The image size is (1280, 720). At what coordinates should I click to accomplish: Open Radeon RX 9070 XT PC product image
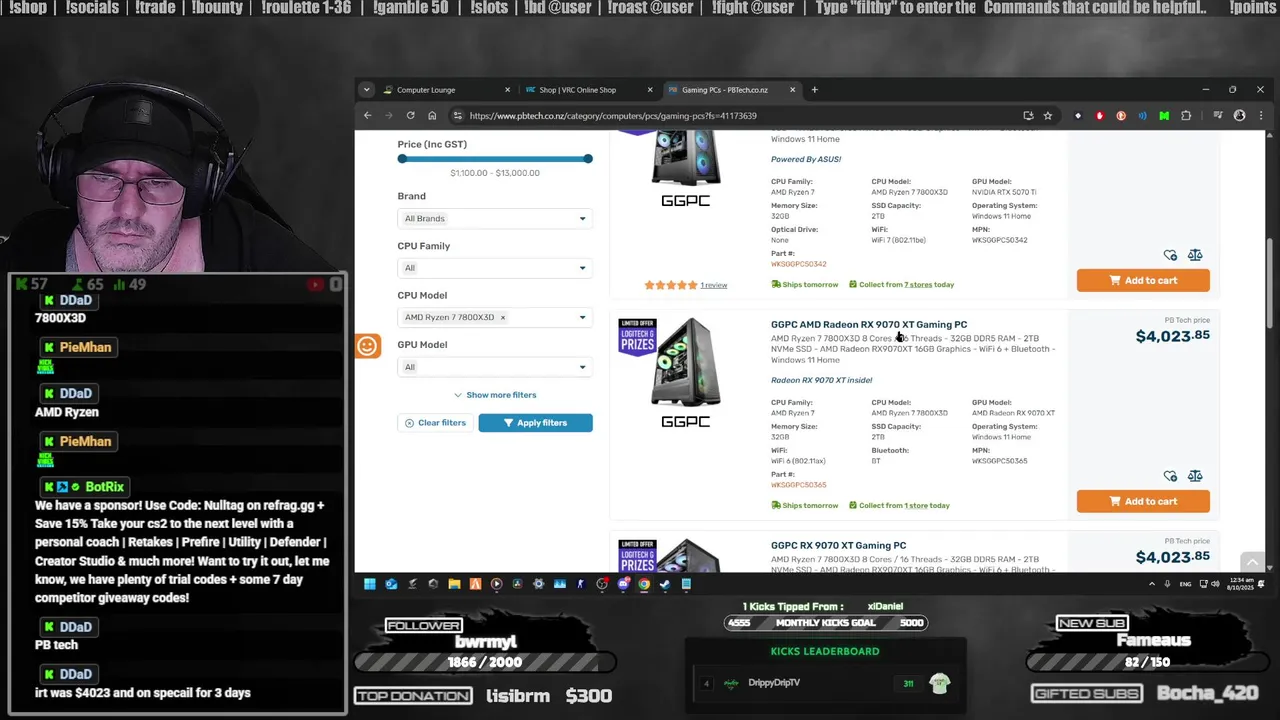tap(685, 362)
